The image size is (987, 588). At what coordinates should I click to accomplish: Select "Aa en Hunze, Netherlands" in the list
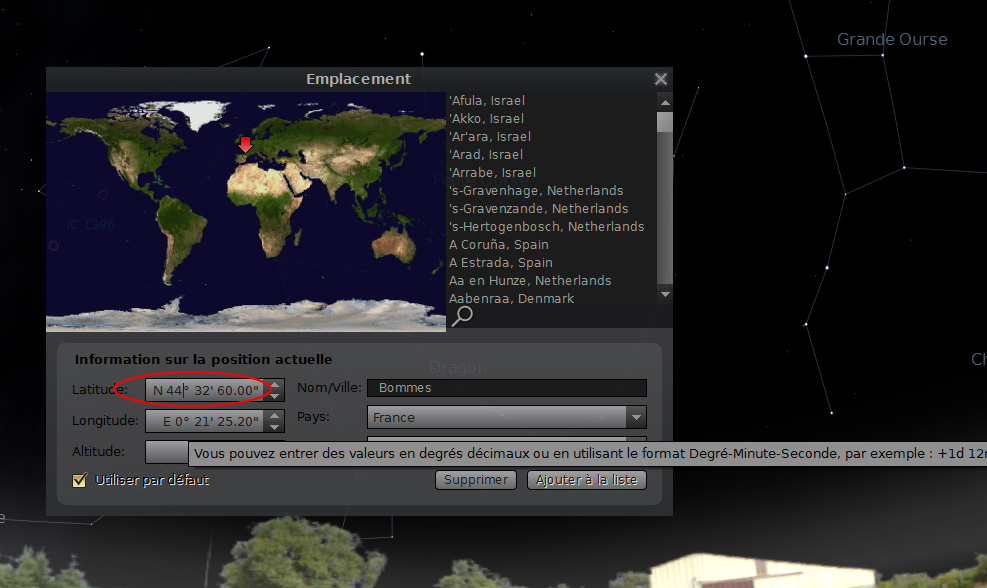pyautogui.click(x=530, y=281)
